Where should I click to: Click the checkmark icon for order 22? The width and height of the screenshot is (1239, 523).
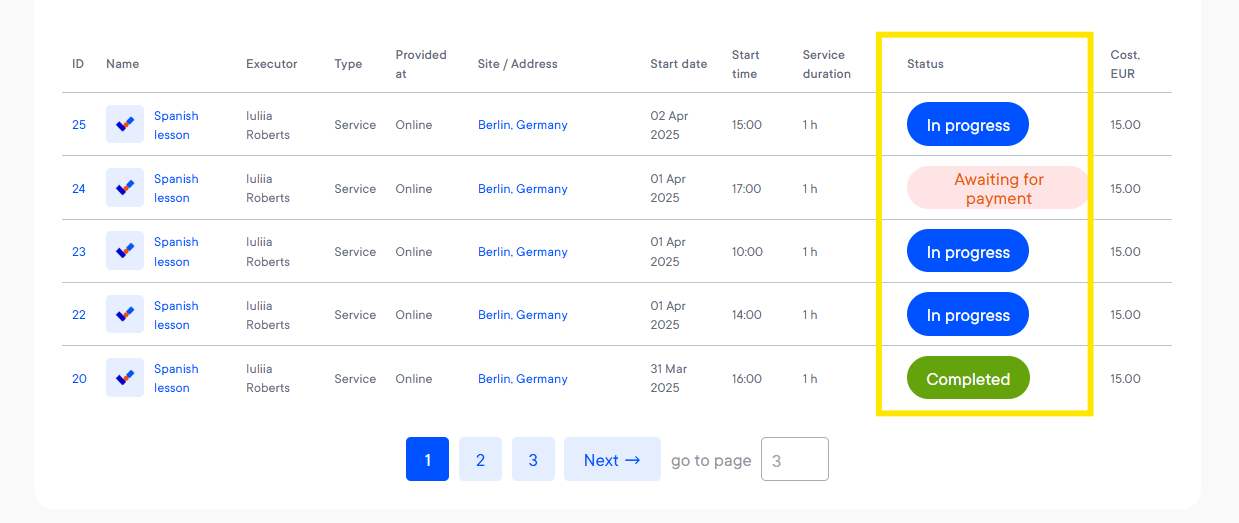click(125, 314)
